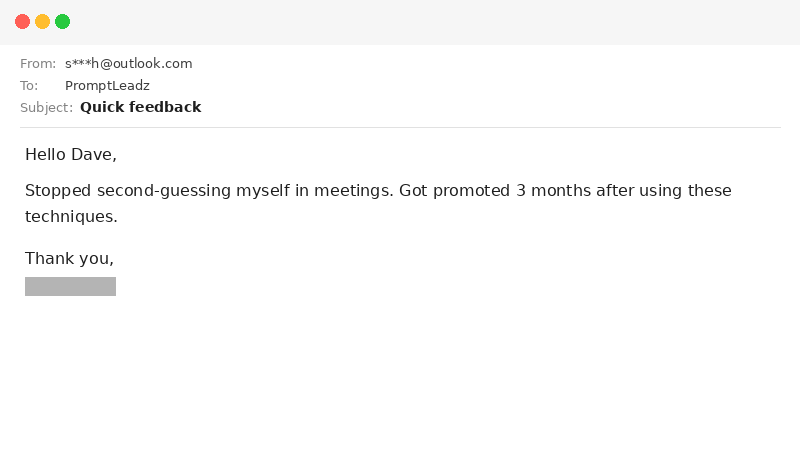Screen dimensions: 800x450
Task: Click the sender address s***h@outlook.com
Action: point(128,64)
